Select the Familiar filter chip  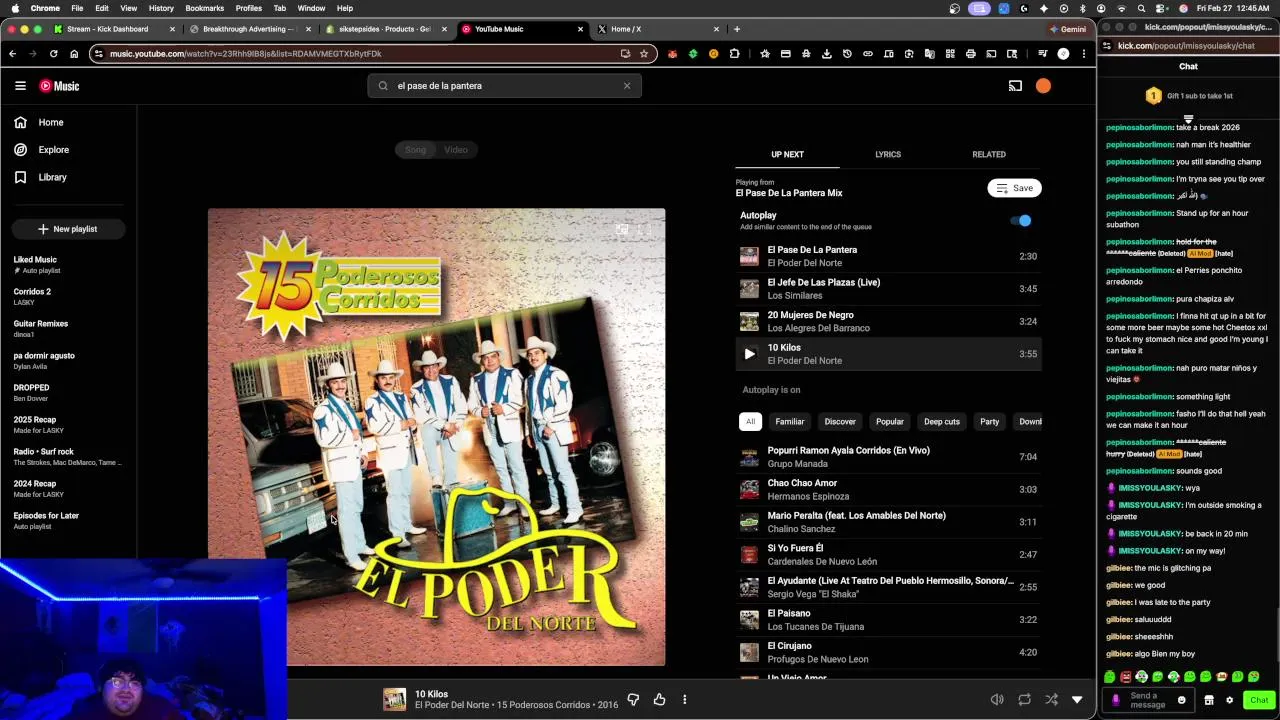point(789,421)
